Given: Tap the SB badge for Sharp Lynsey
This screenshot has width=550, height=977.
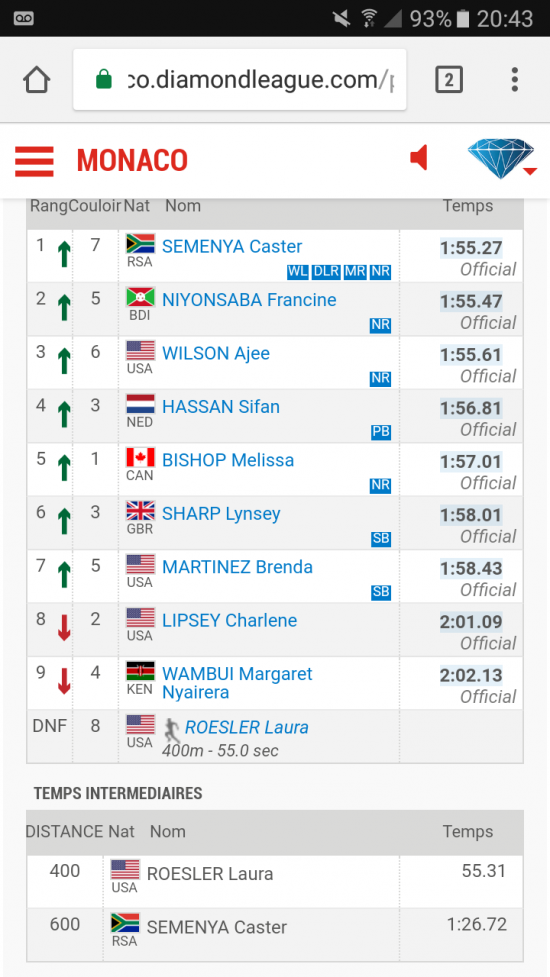Looking at the screenshot, I should [x=381, y=539].
